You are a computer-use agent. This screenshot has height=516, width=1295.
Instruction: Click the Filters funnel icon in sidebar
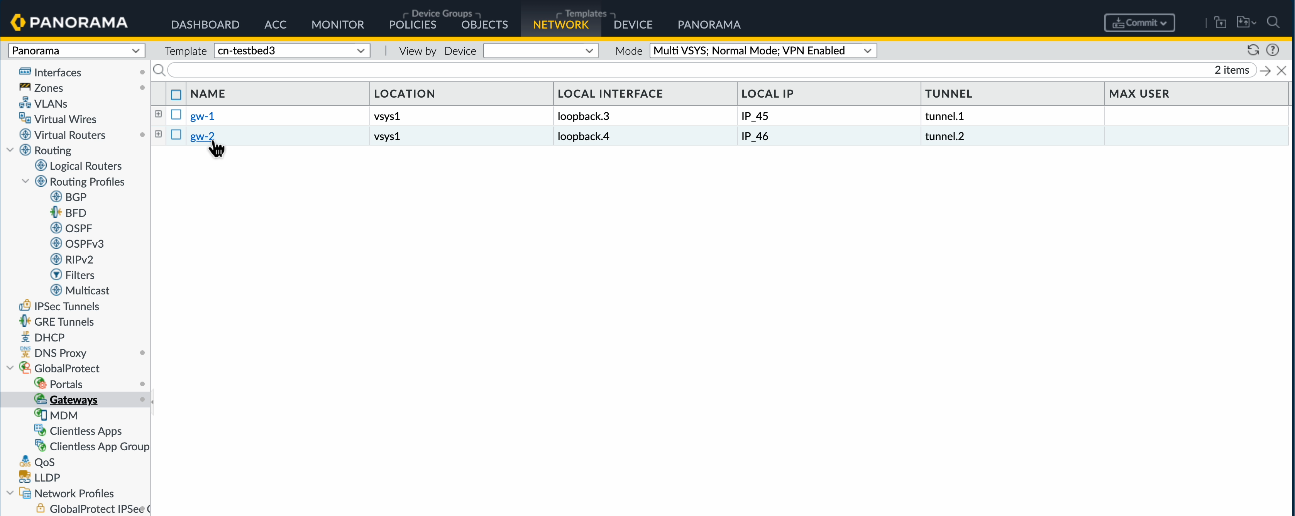point(57,275)
